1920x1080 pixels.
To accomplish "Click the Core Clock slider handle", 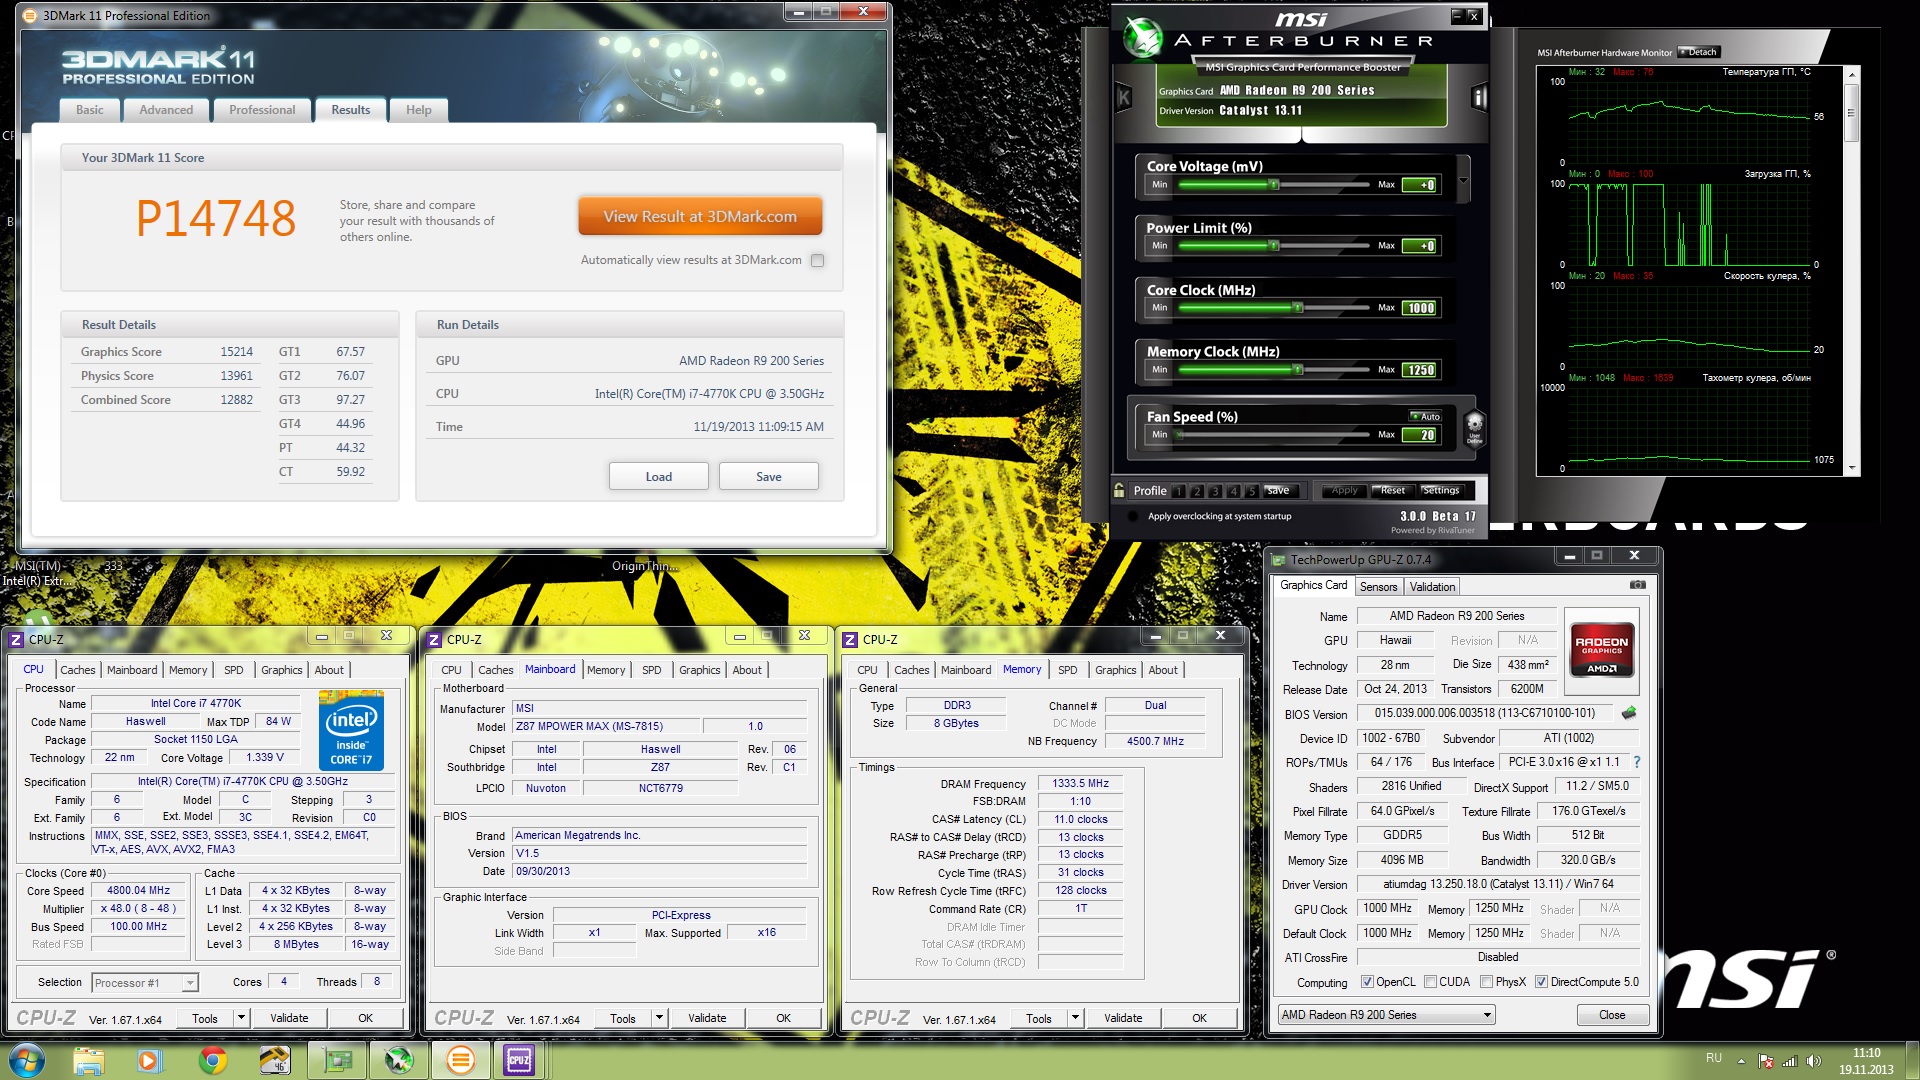I will [1298, 308].
